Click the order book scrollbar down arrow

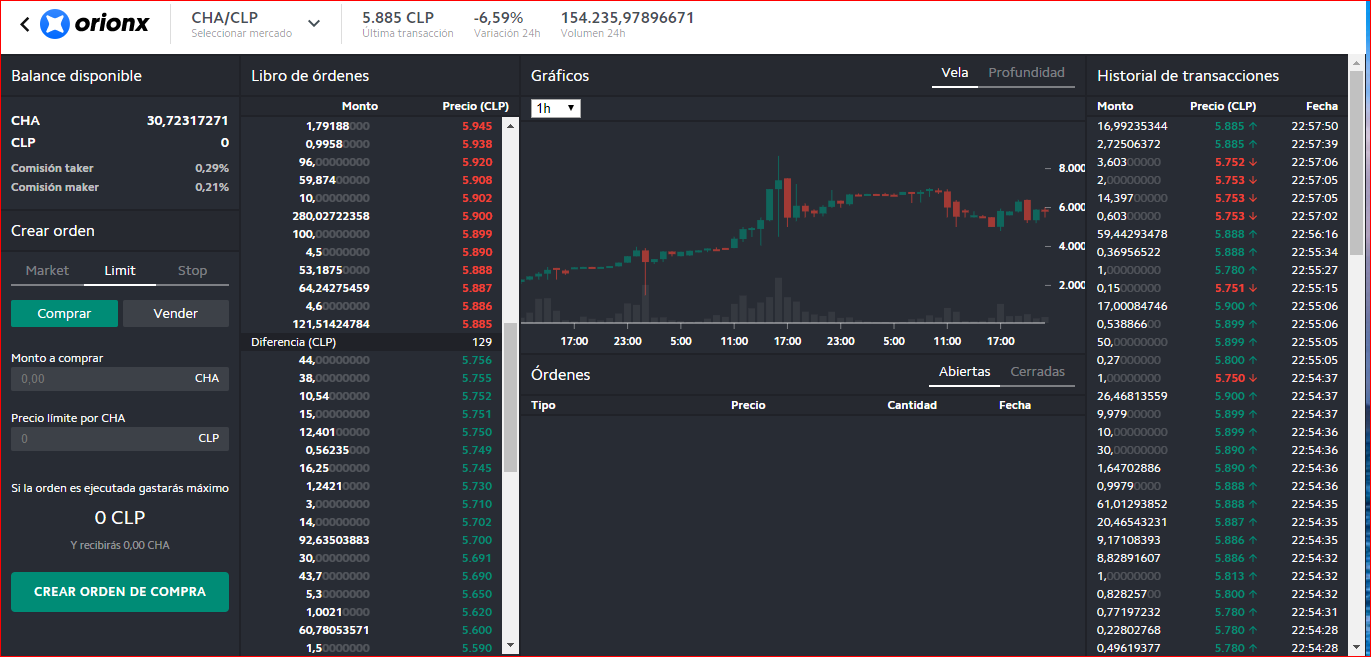[x=510, y=646]
